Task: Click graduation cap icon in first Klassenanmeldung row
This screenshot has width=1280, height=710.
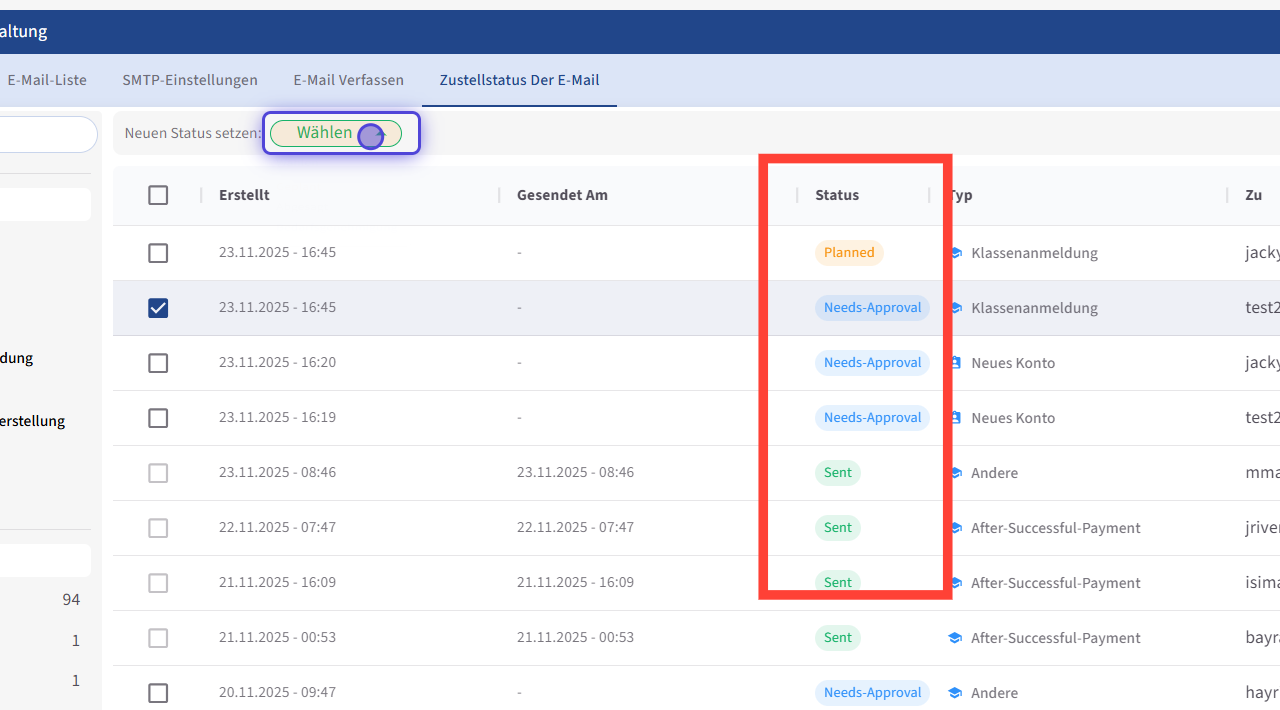Action: pyautogui.click(x=956, y=253)
